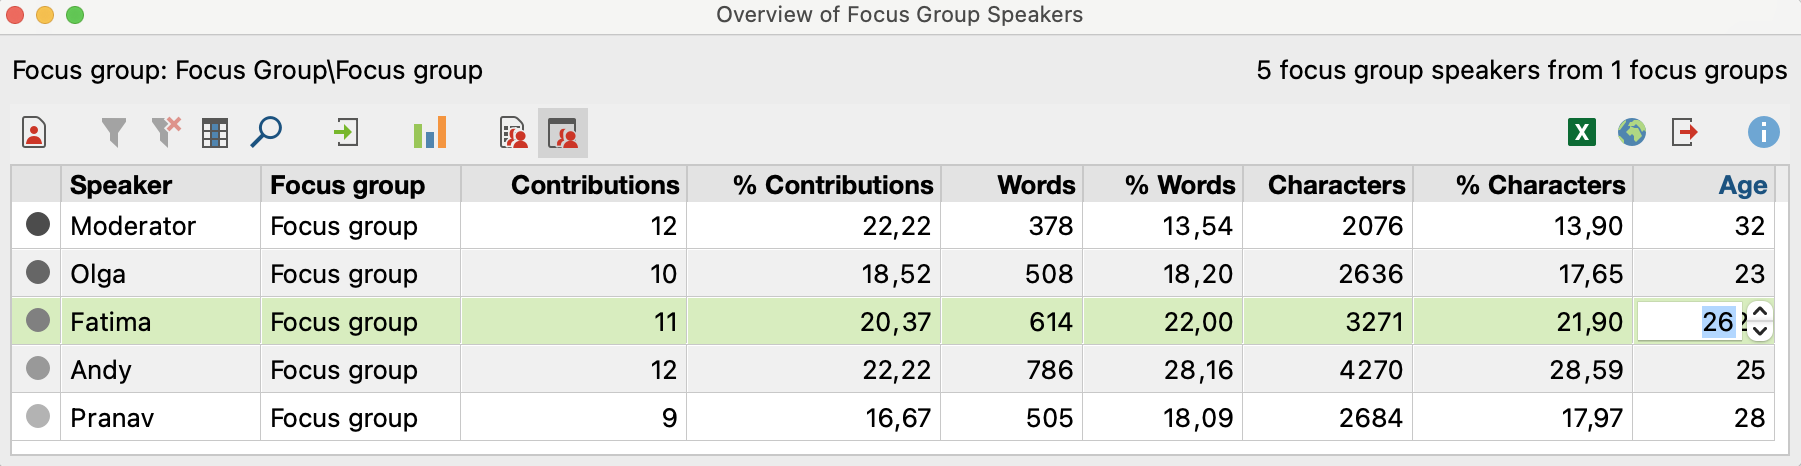Open the column selection table icon
Screen dimensions: 1801x466
tap(215, 133)
